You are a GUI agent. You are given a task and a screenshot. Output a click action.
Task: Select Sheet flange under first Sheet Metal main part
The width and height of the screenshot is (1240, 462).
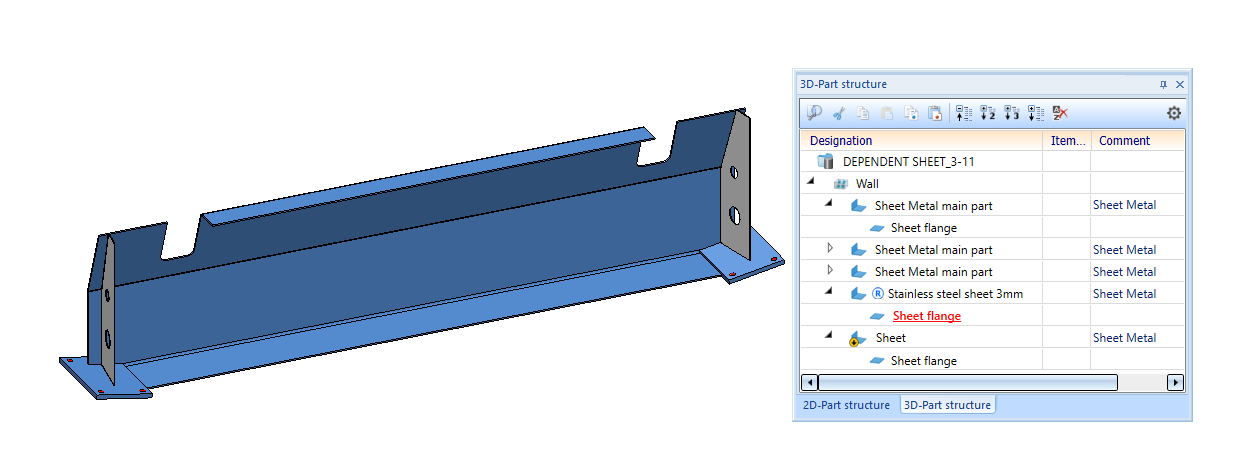pos(924,228)
